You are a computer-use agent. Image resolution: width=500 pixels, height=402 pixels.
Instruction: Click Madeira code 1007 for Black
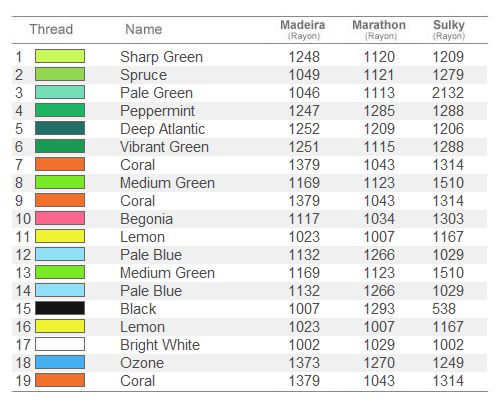[304, 309]
